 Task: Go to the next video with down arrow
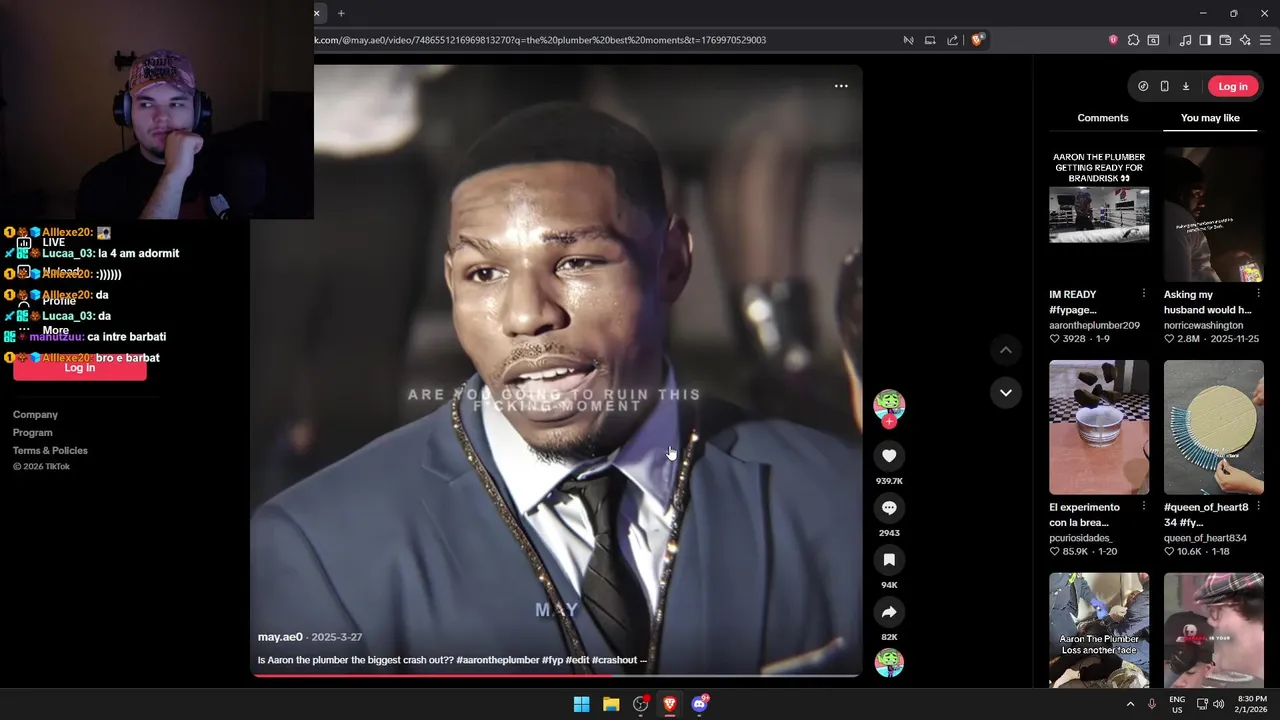coord(1006,392)
